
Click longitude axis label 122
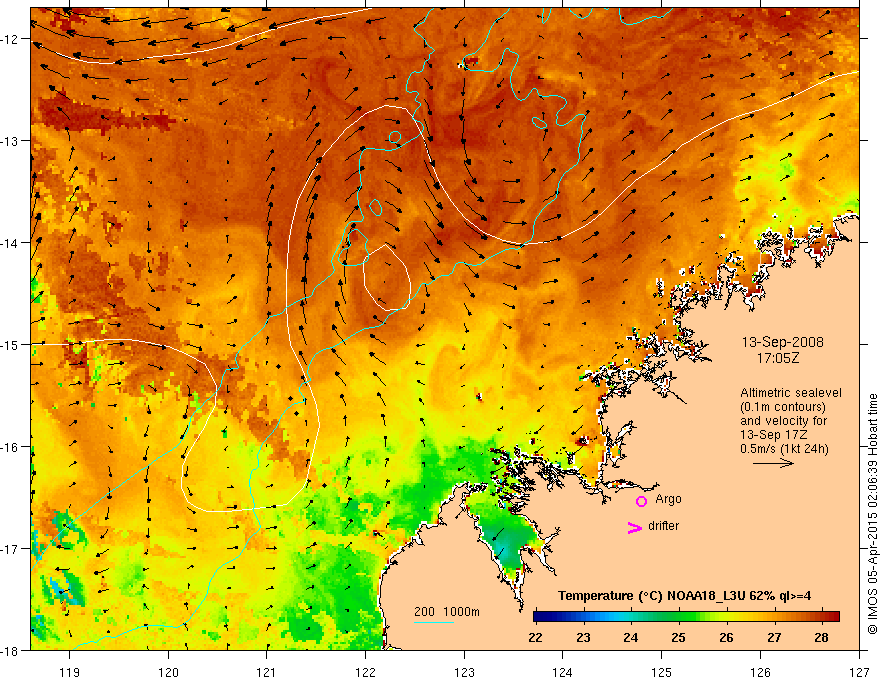pos(365,672)
